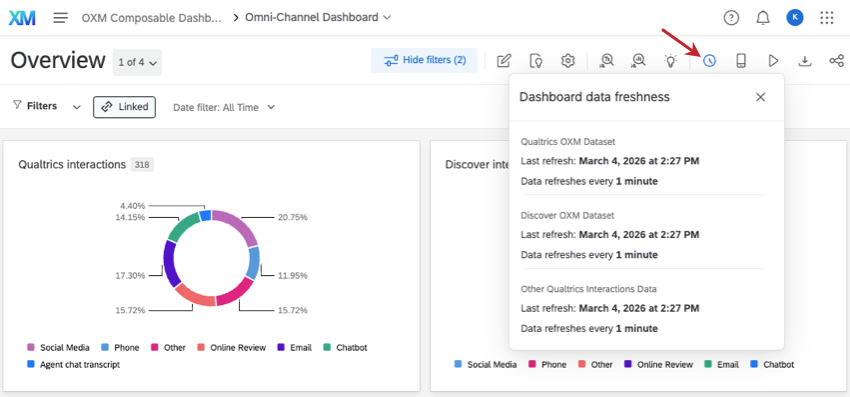Click the Discover OXM Dataset heading
Screen dimensions: 850x397
(568, 215)
